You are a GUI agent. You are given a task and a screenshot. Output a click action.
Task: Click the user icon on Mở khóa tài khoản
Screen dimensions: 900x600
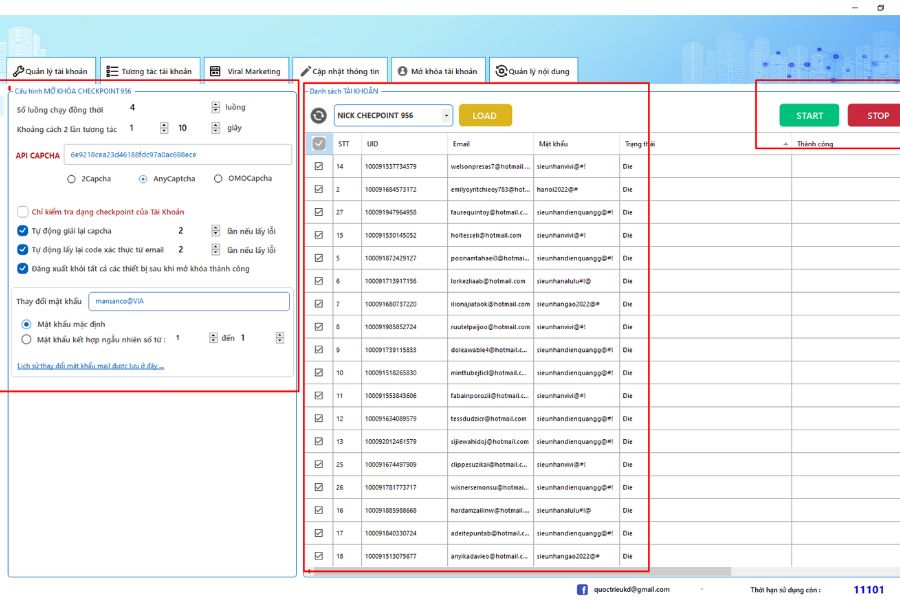pyautogui.click(x=402, y=71)
